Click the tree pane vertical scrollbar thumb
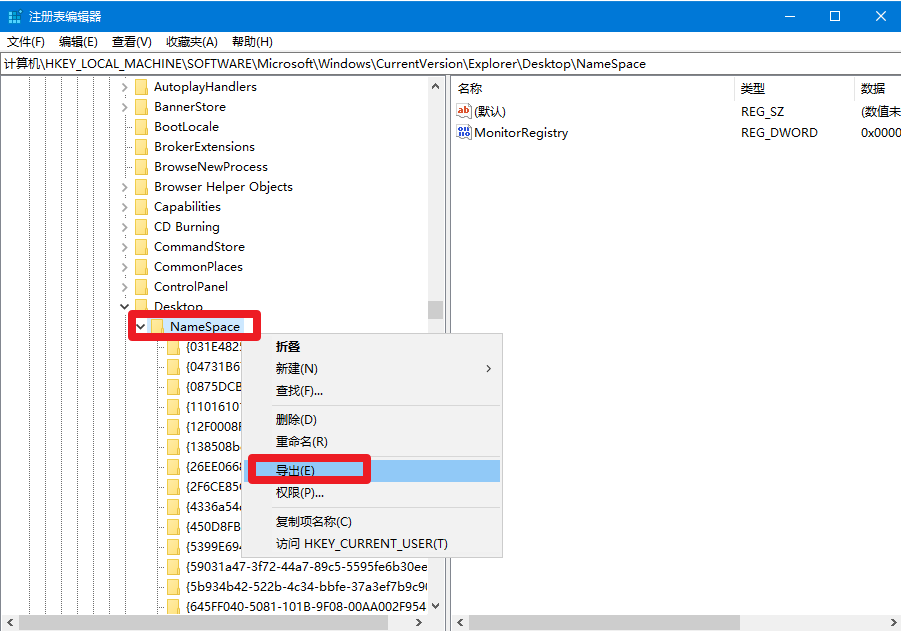Image resolution: width=901 pixels, height=631 pixels. (x=435, y=309)
